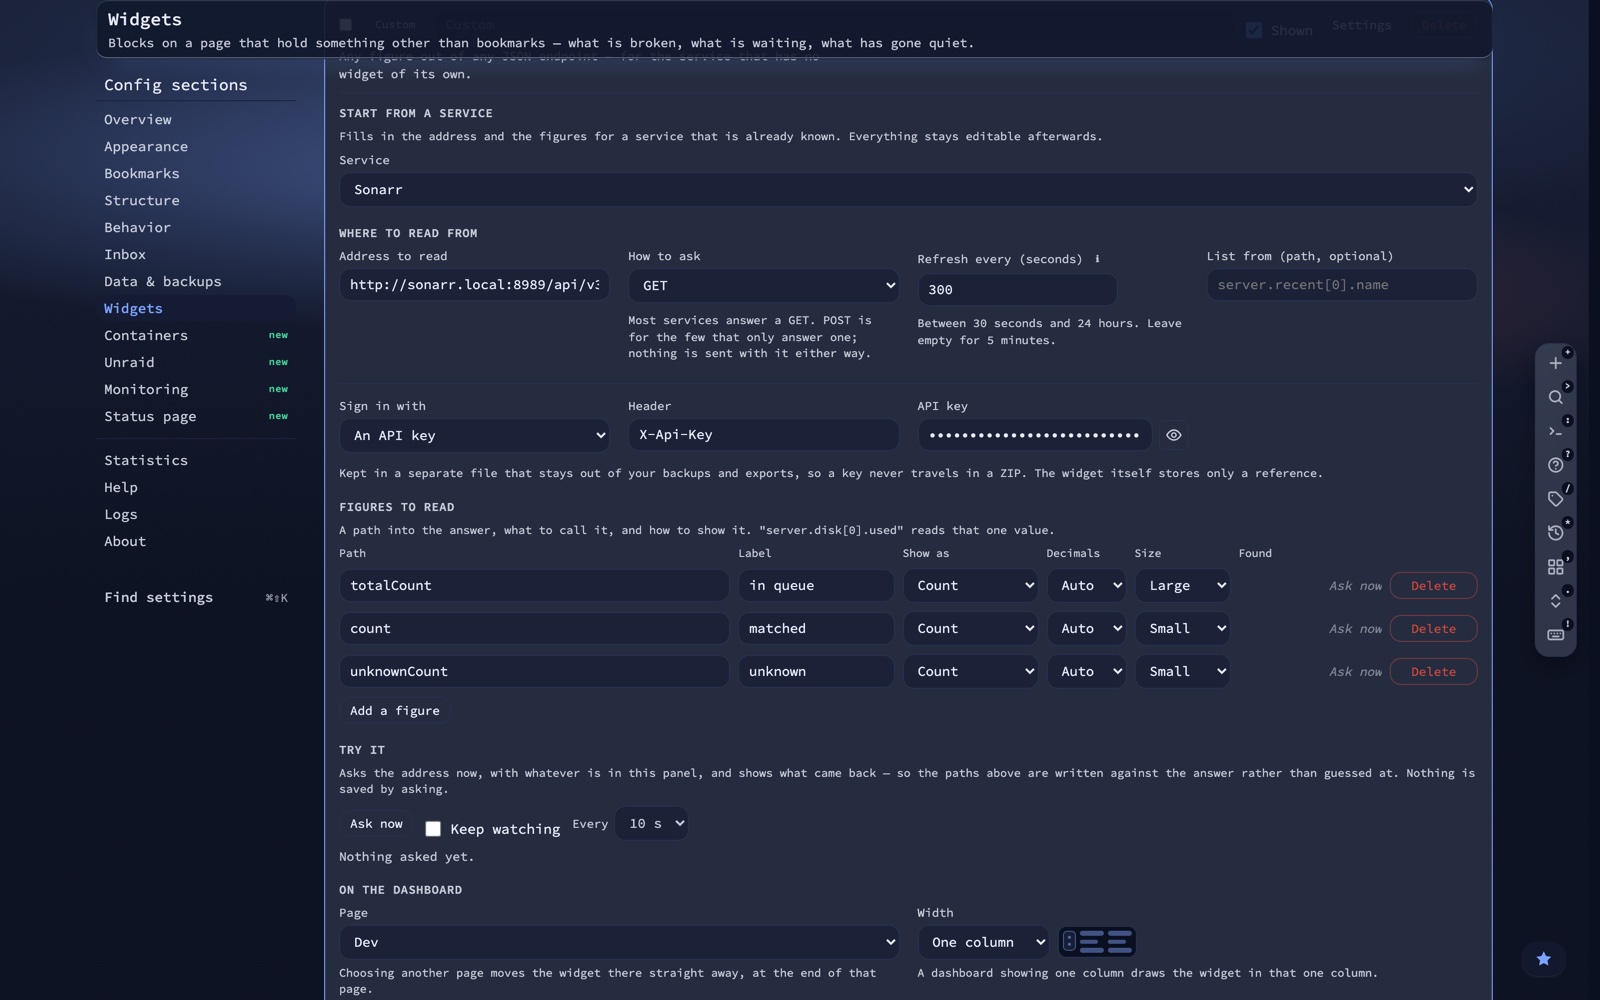Viewport: 1600px width, 1000px height.
Task: Click the Address to read input field
Action: tap(474, 285)
